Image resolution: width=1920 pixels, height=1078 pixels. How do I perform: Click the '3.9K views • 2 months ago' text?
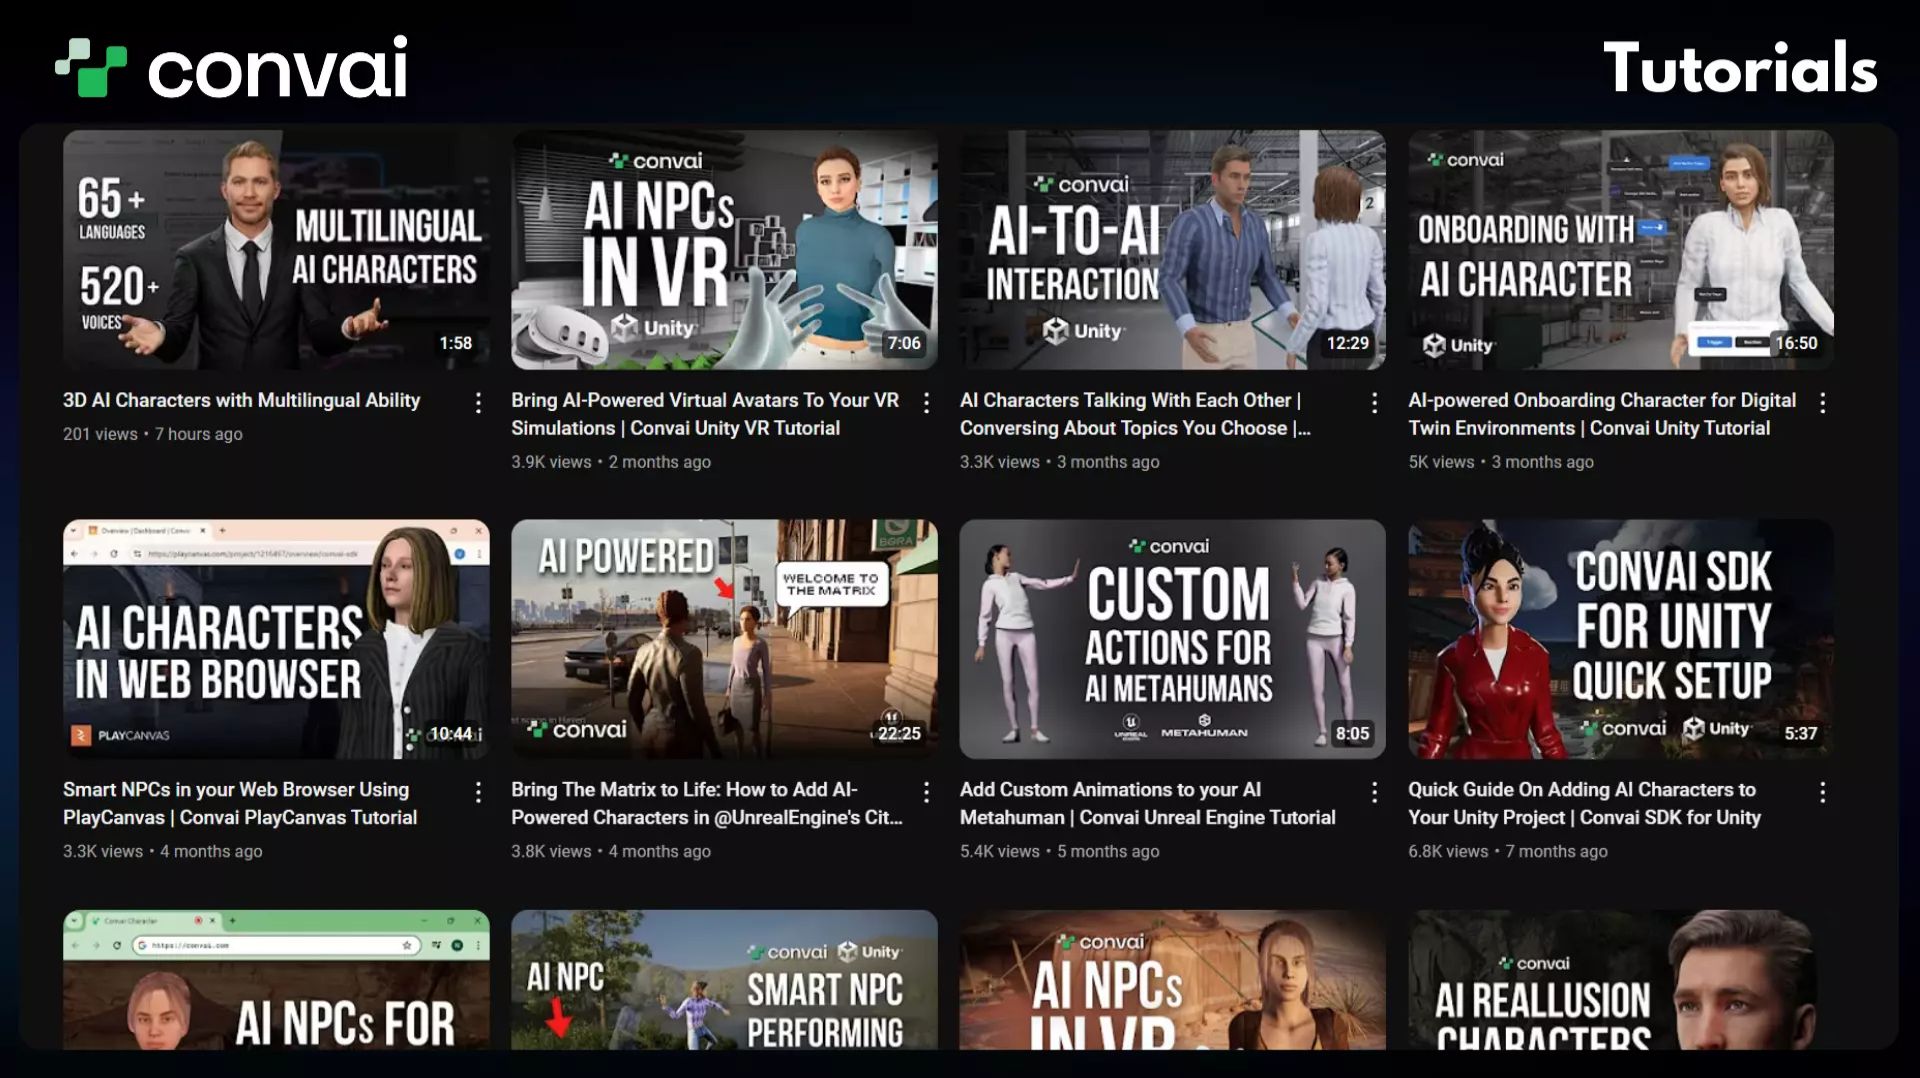click(x=611, y=462)
